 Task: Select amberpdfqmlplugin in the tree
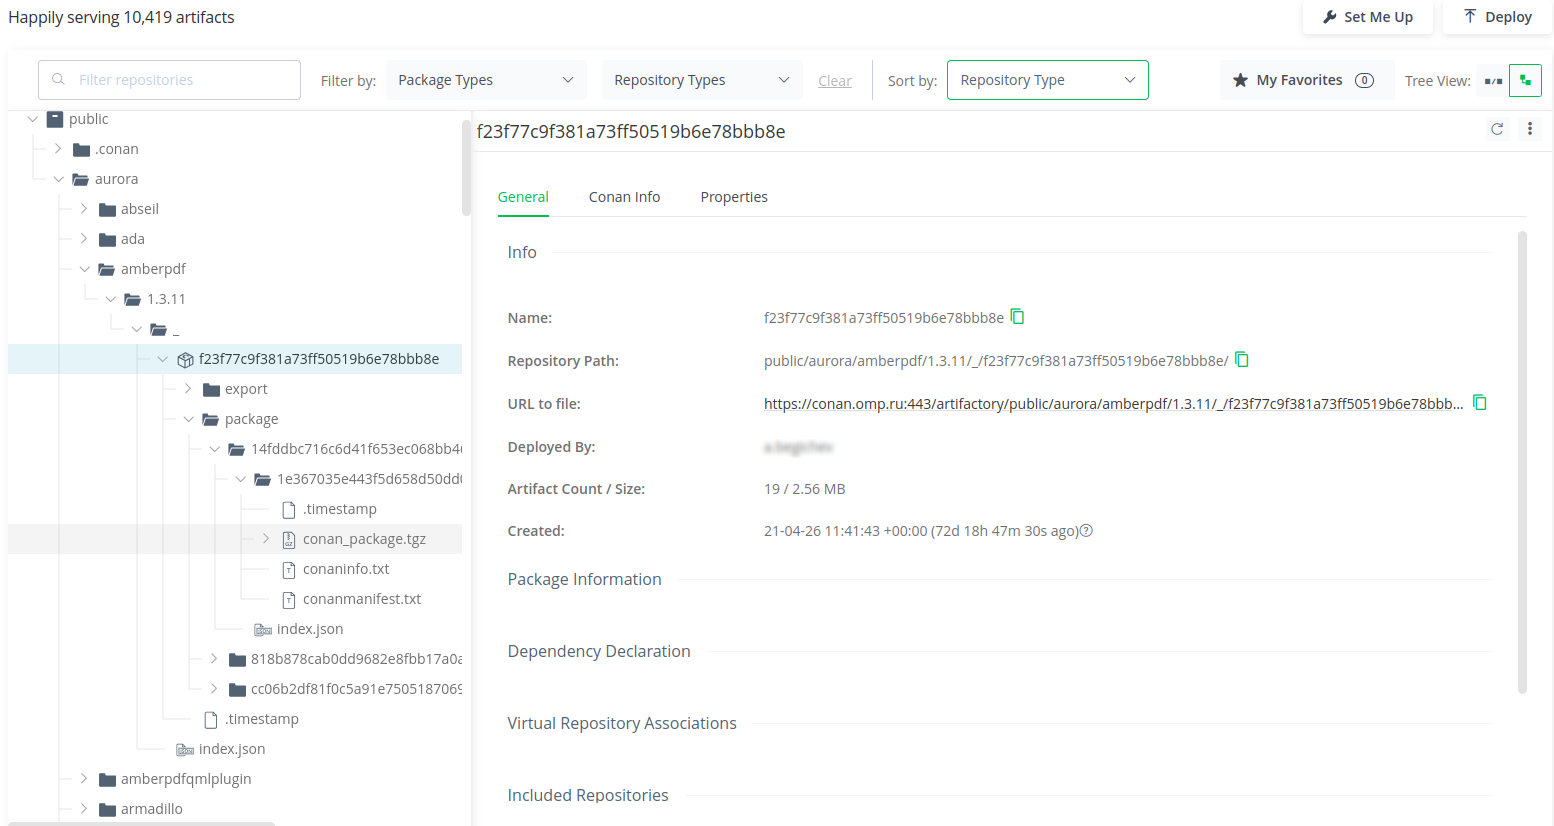186,779
